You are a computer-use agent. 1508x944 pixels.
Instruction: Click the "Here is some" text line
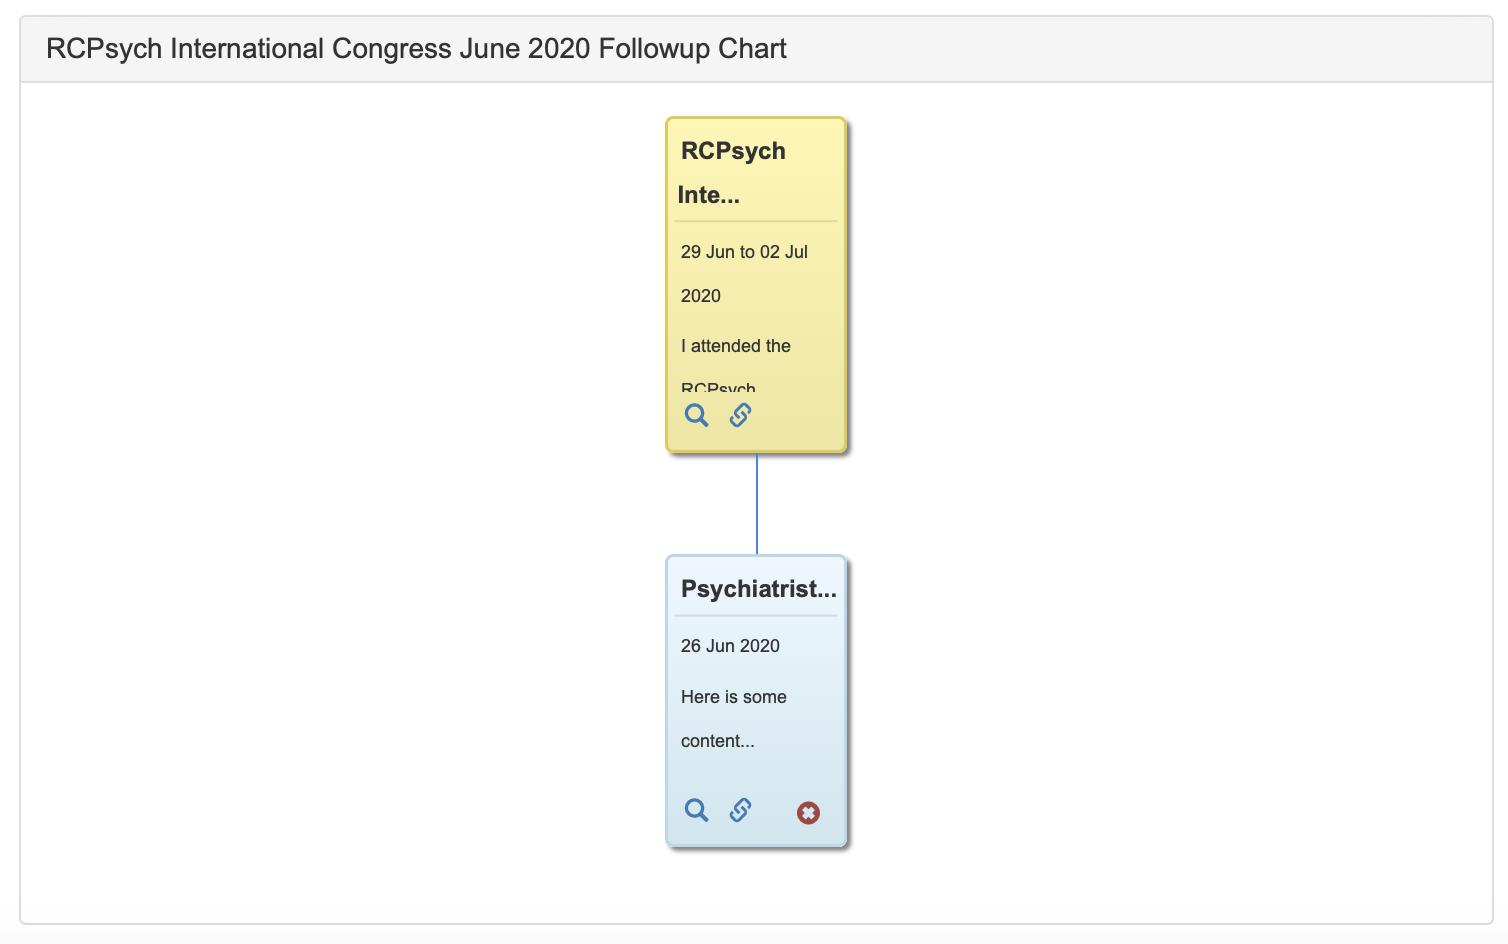[734, 697]
